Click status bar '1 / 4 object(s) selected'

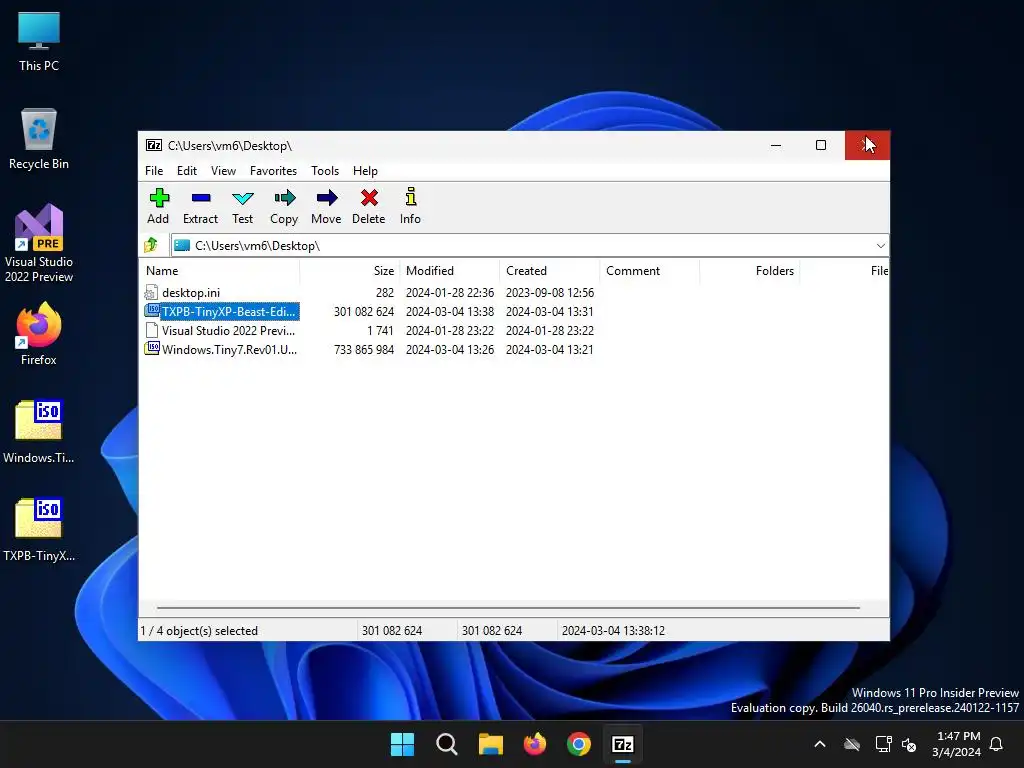pos(199,631)
